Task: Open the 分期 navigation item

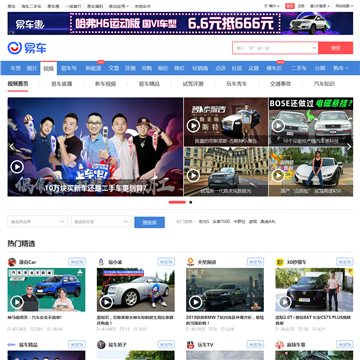Action: click(320, 68)
